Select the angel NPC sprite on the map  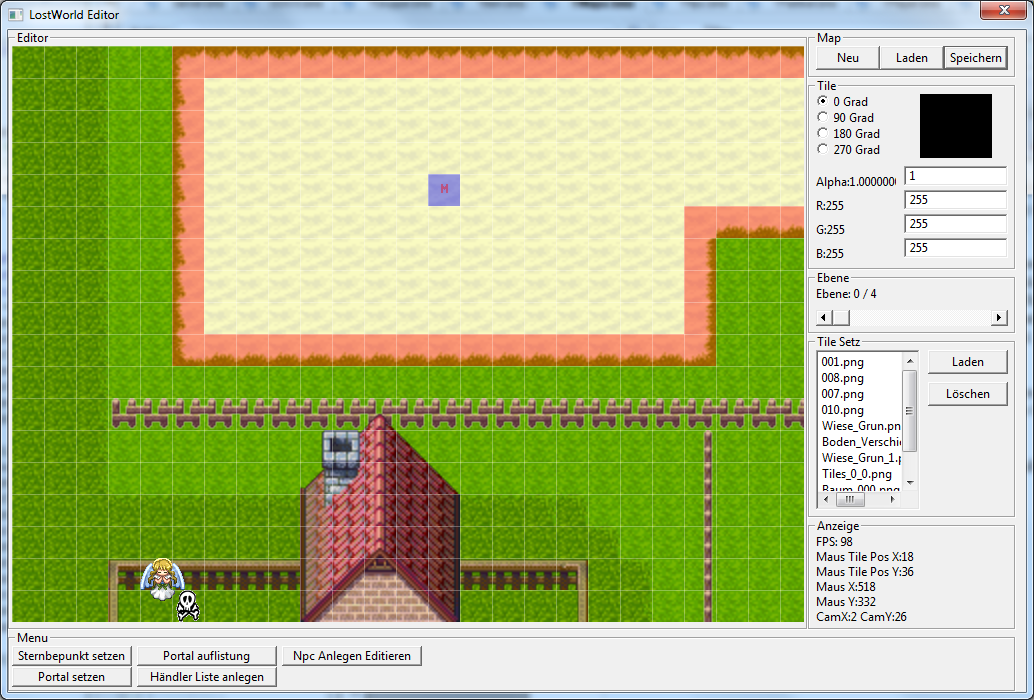(x=161, y=579)
